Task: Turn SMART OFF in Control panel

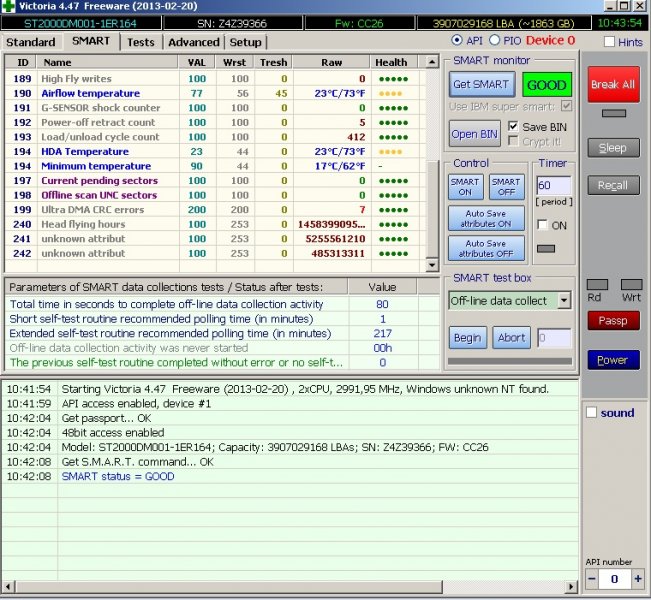Action: [x=505, y=187]
